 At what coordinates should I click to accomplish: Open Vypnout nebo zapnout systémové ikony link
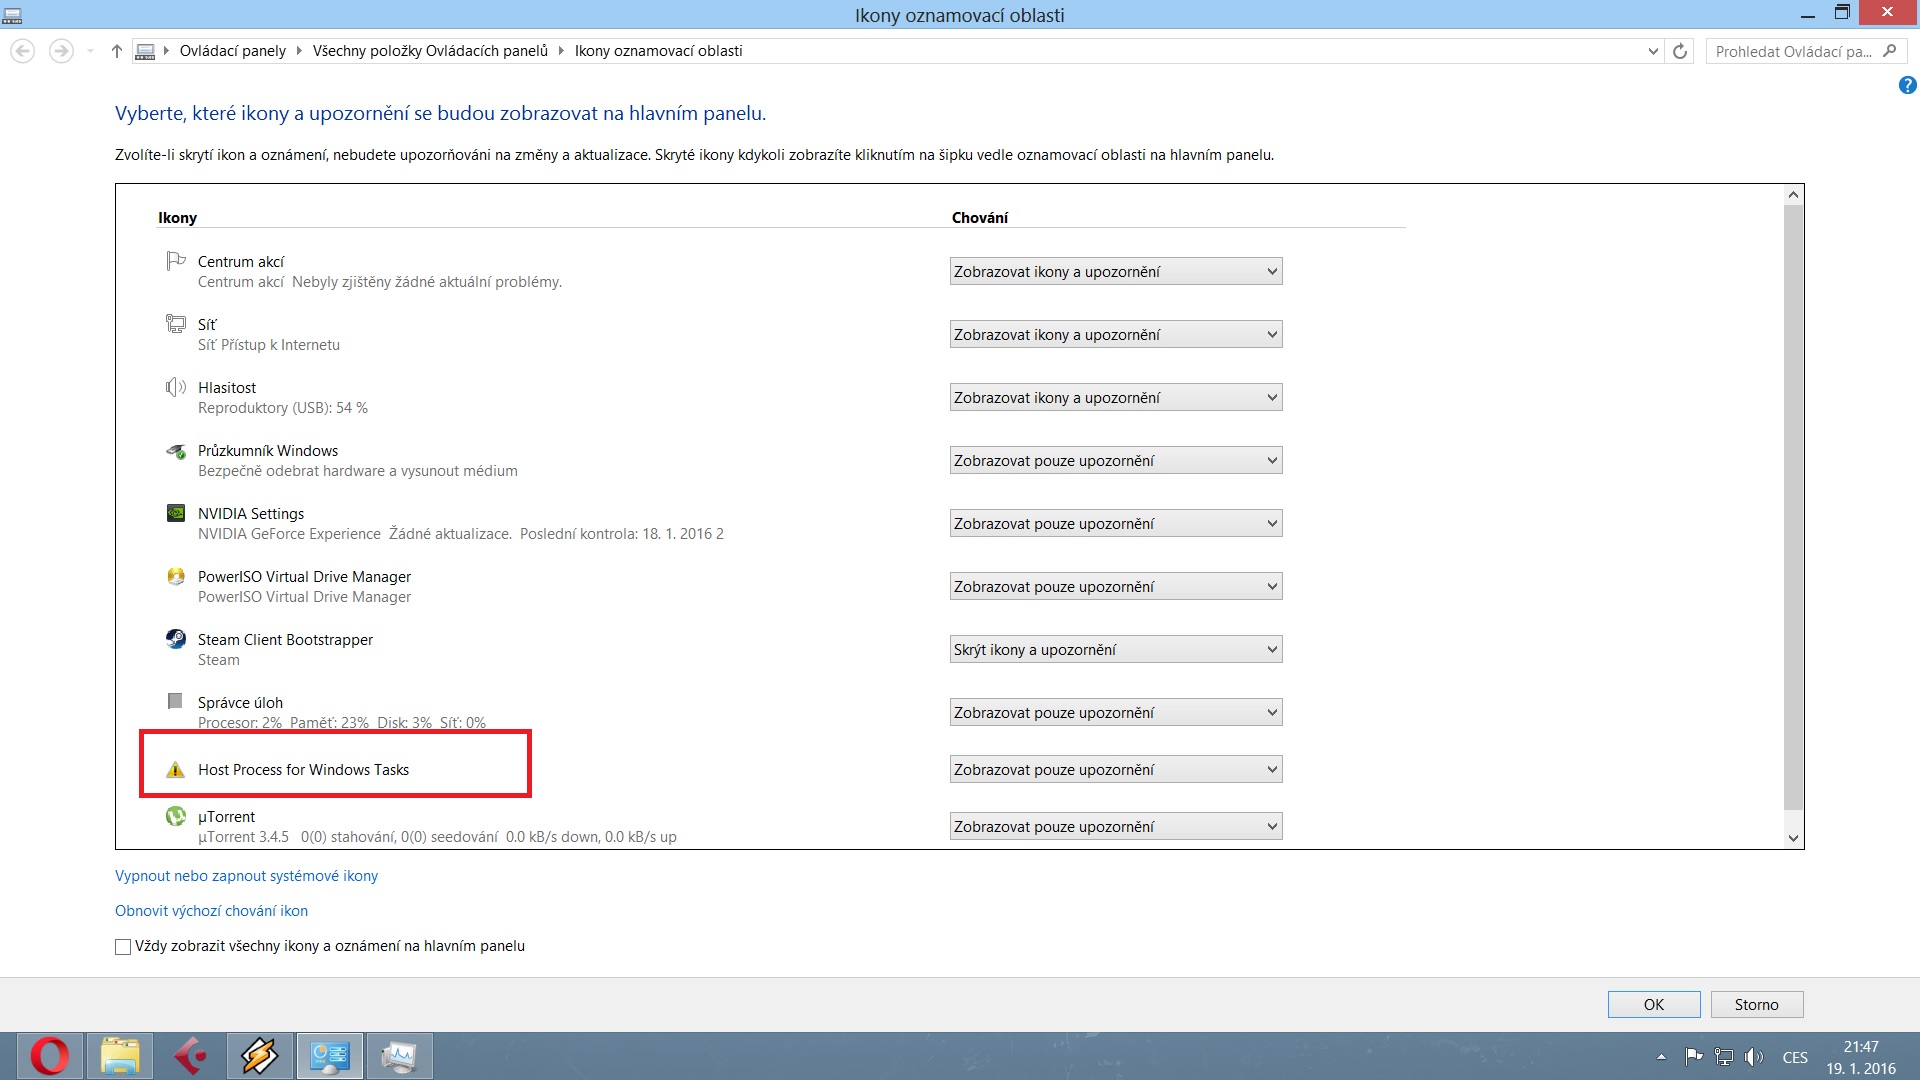(246, 876)
